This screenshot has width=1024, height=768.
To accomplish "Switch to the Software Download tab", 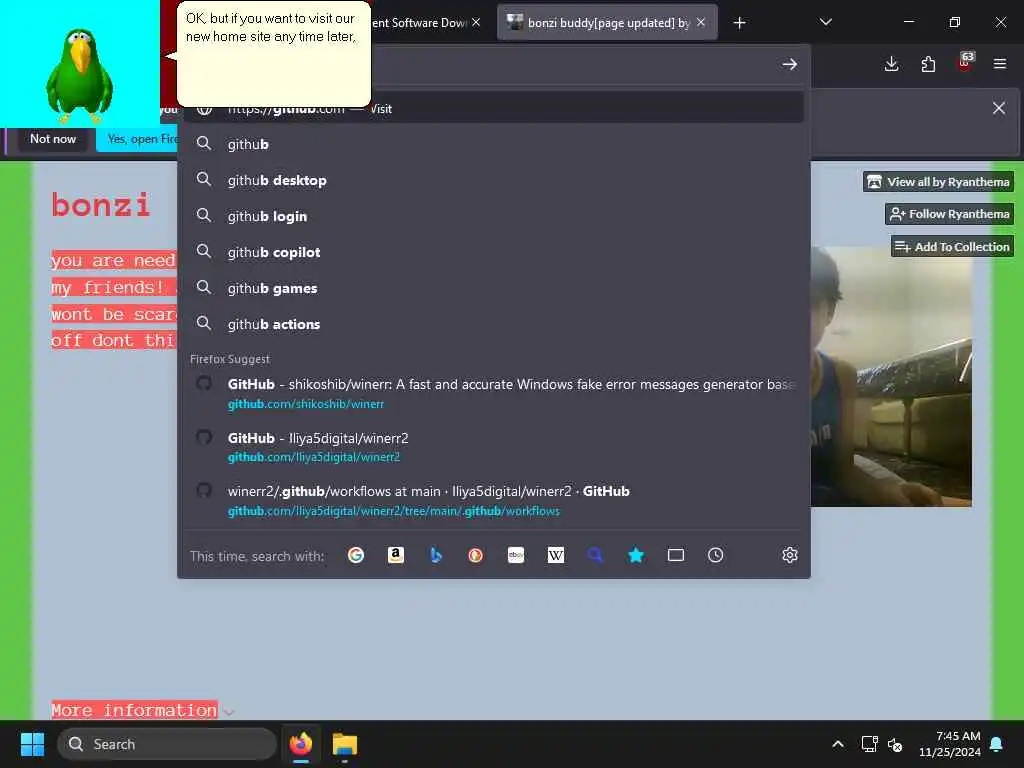I will click(x=418, y=23).
